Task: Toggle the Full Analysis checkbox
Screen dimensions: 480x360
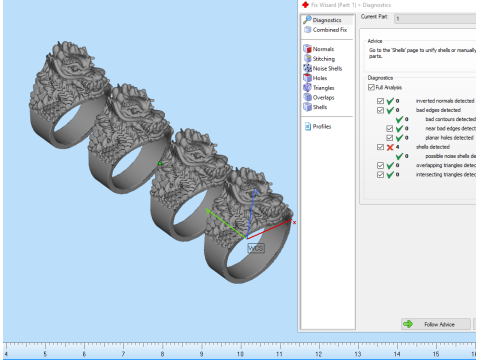Action: coord(371,87)
